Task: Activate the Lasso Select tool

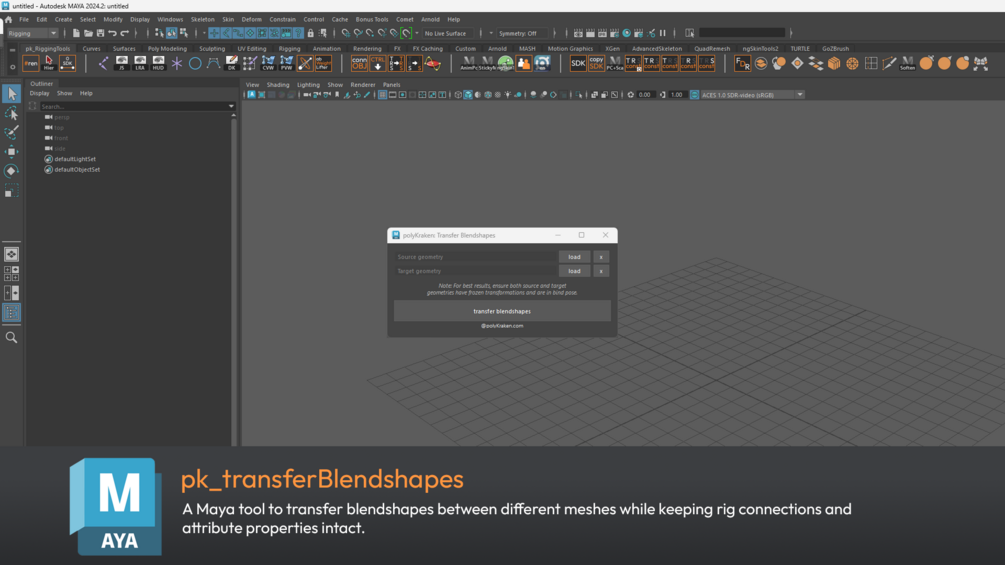Action: 12,113
